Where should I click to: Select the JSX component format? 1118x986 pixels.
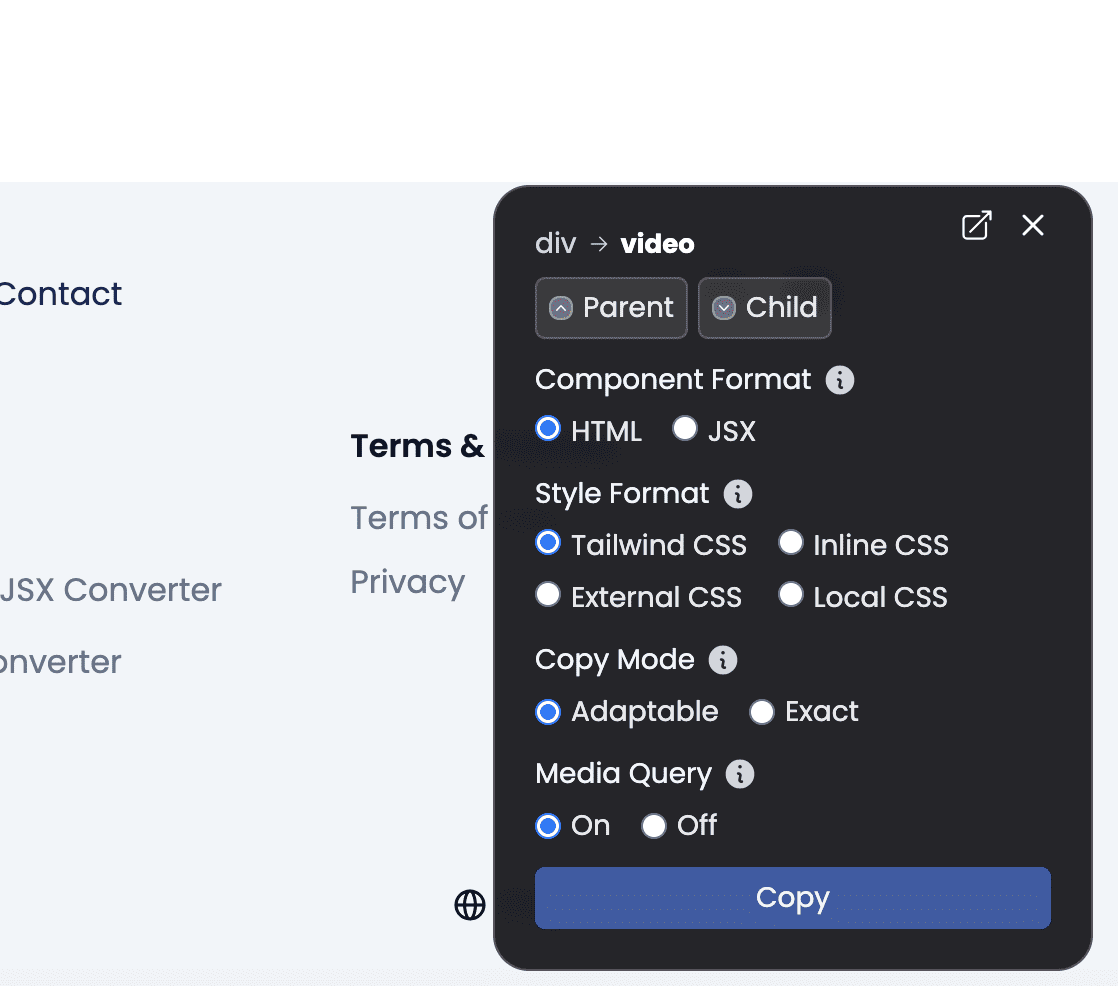pyautogui.click(x=685, y=430)
